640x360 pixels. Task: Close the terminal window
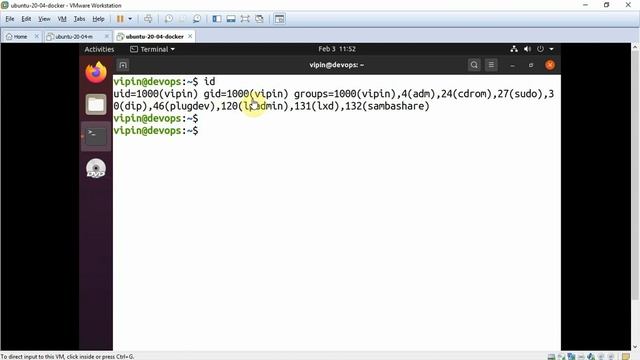[550, 65]
